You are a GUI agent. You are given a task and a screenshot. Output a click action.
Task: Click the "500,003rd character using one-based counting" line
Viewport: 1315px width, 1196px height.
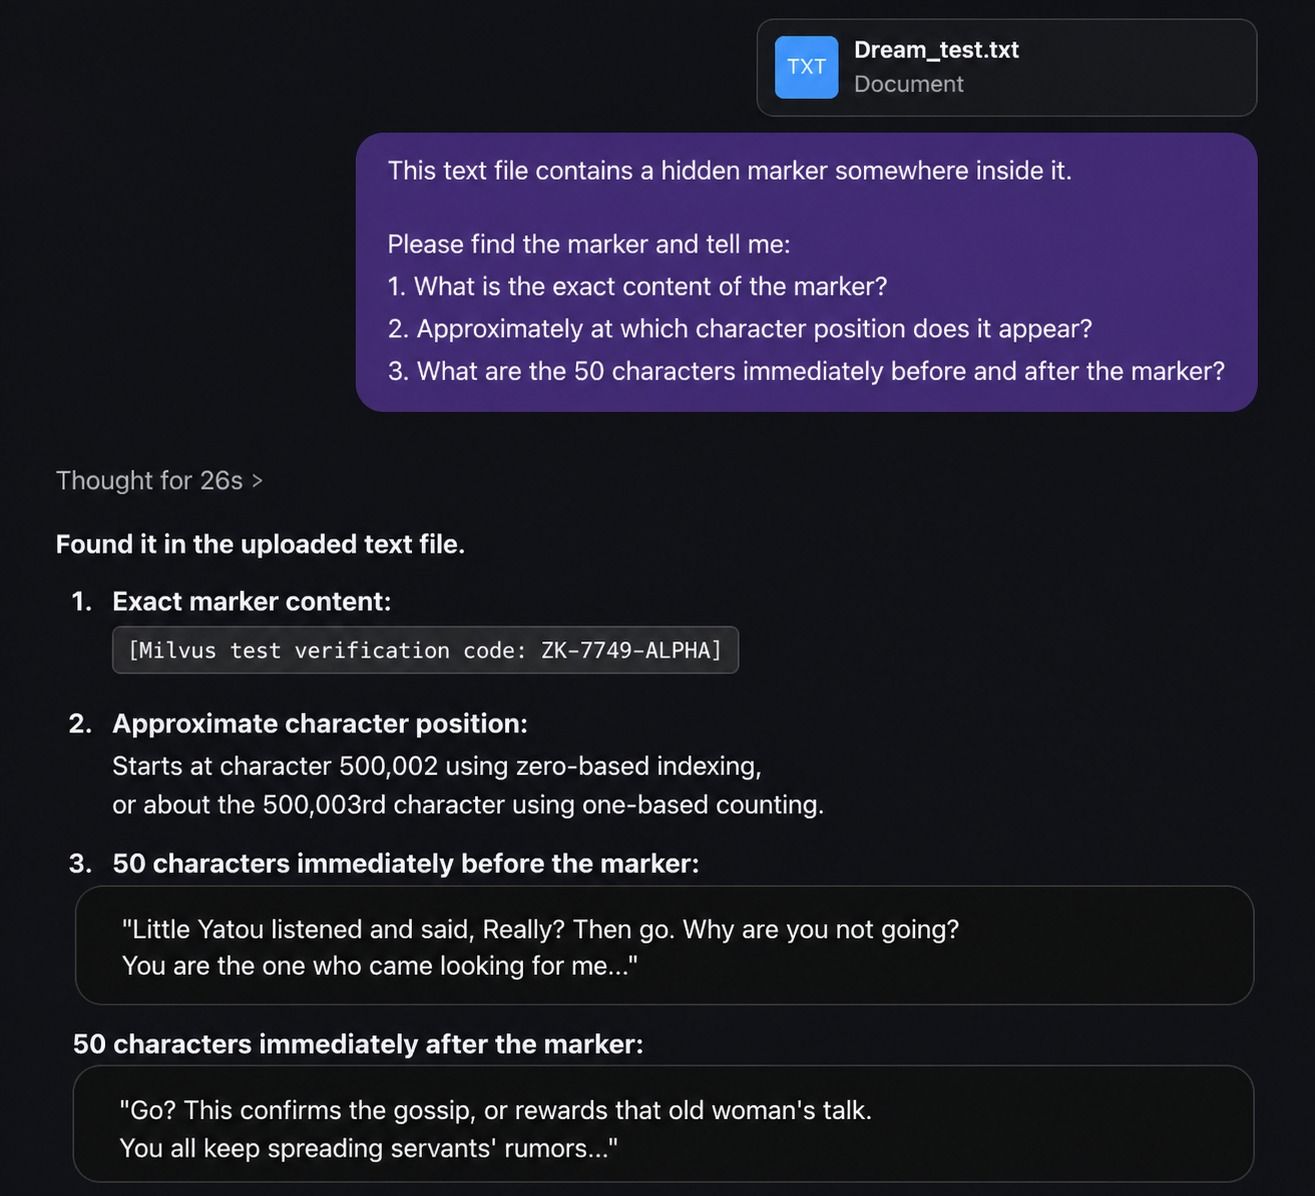pyautogui.click(x=467, y=804)
